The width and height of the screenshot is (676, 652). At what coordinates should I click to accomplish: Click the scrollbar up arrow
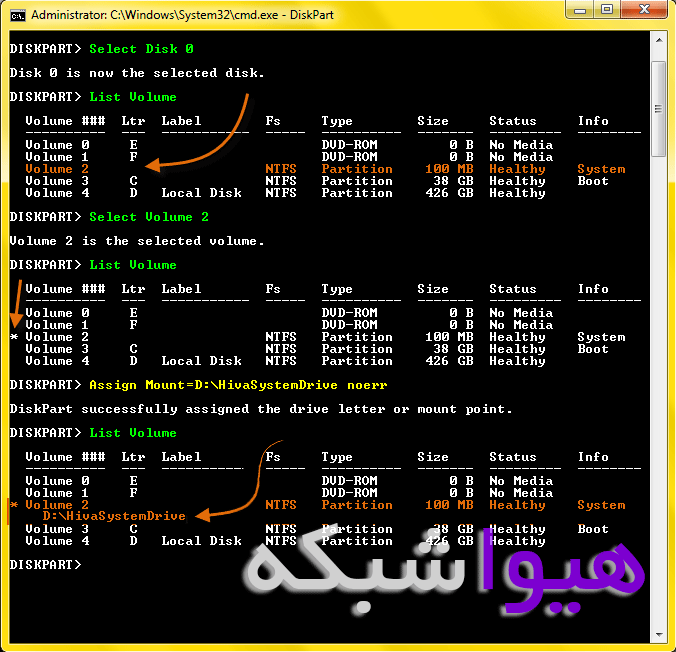659,40
